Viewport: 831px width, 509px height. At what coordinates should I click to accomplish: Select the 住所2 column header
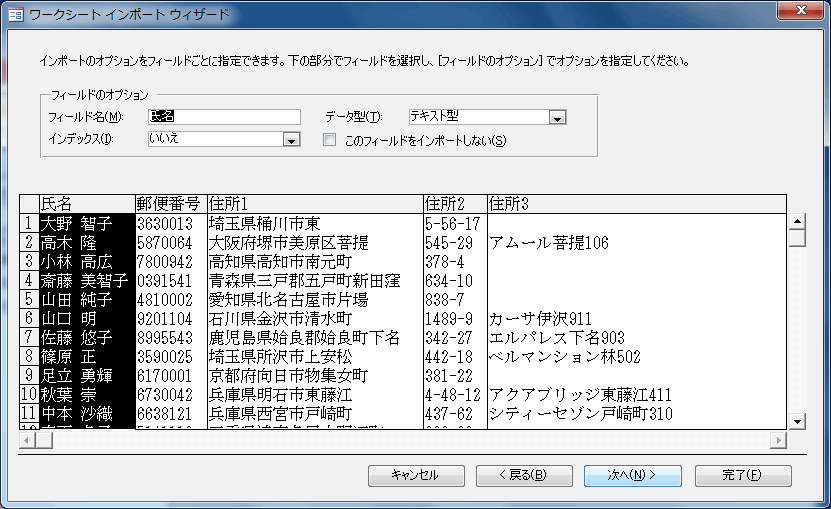pos(455,204)
